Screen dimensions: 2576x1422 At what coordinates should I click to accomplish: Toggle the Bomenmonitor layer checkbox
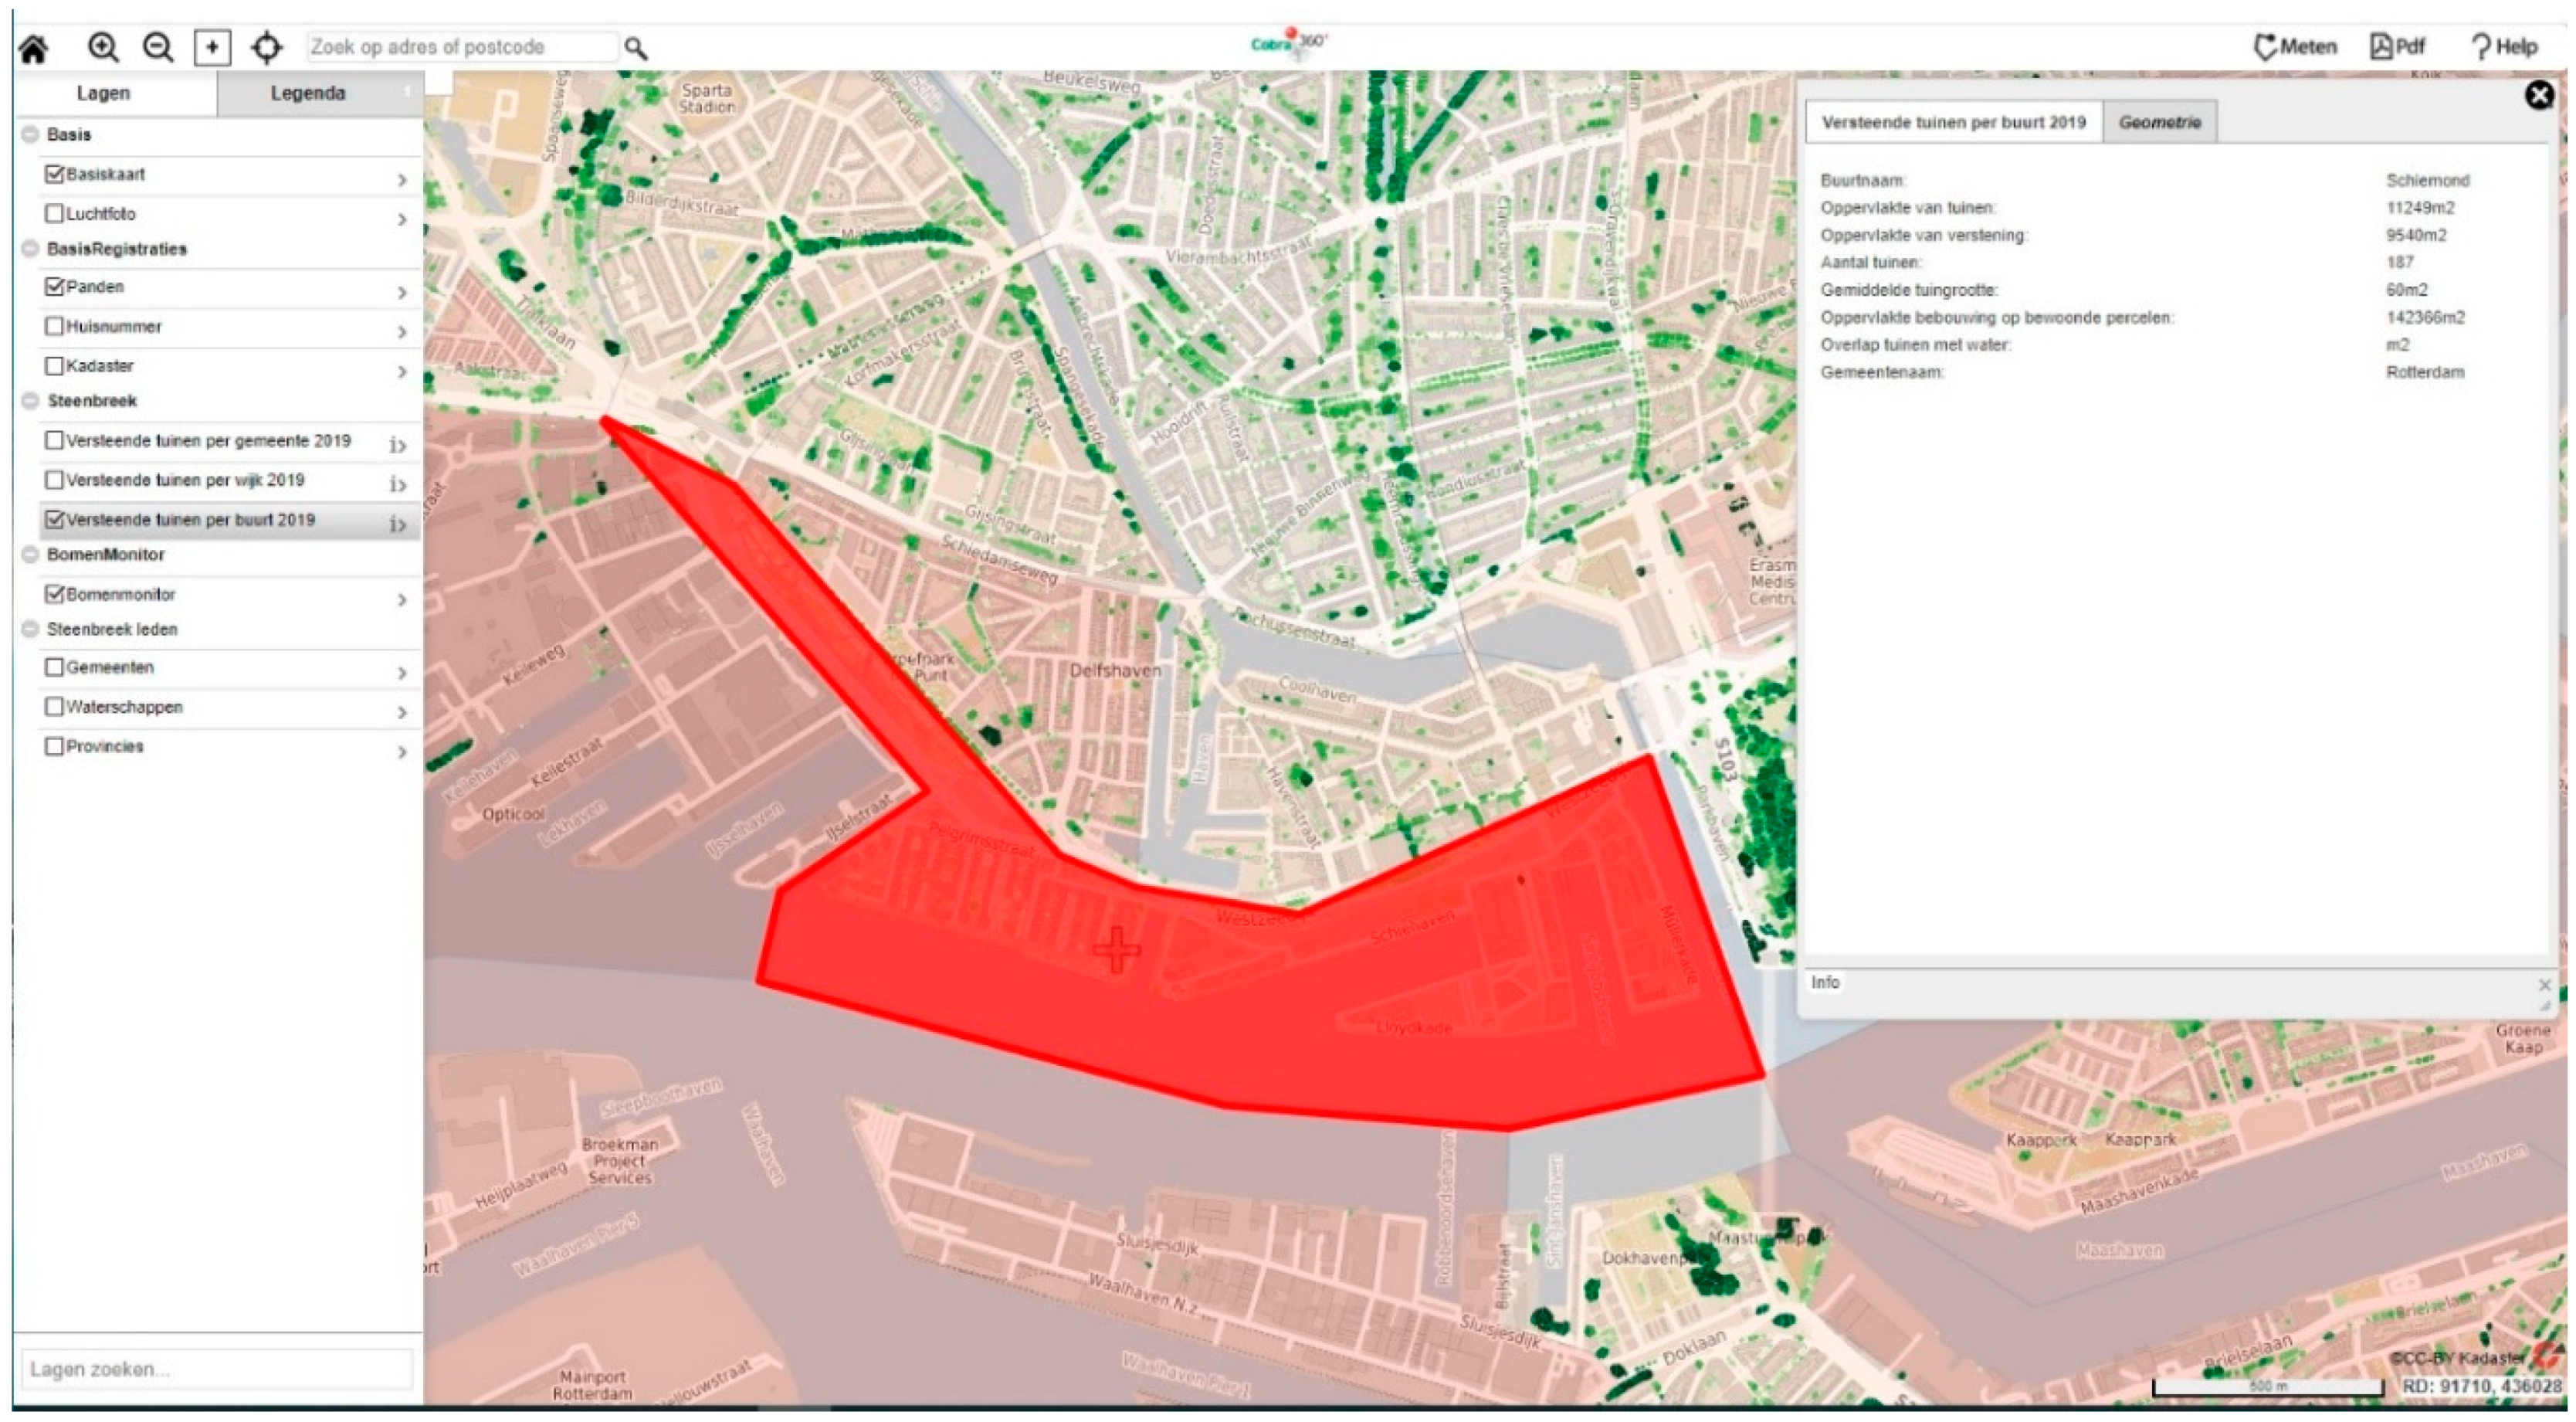pos(55,594)
